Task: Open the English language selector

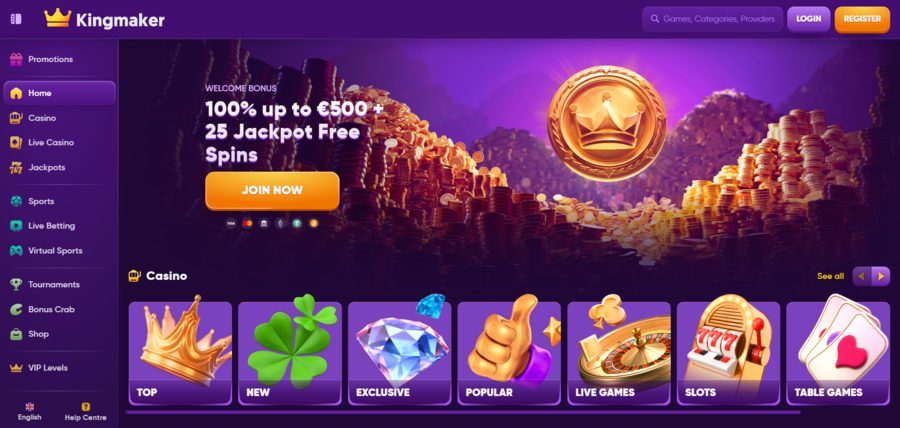Action: click(29, 411)
